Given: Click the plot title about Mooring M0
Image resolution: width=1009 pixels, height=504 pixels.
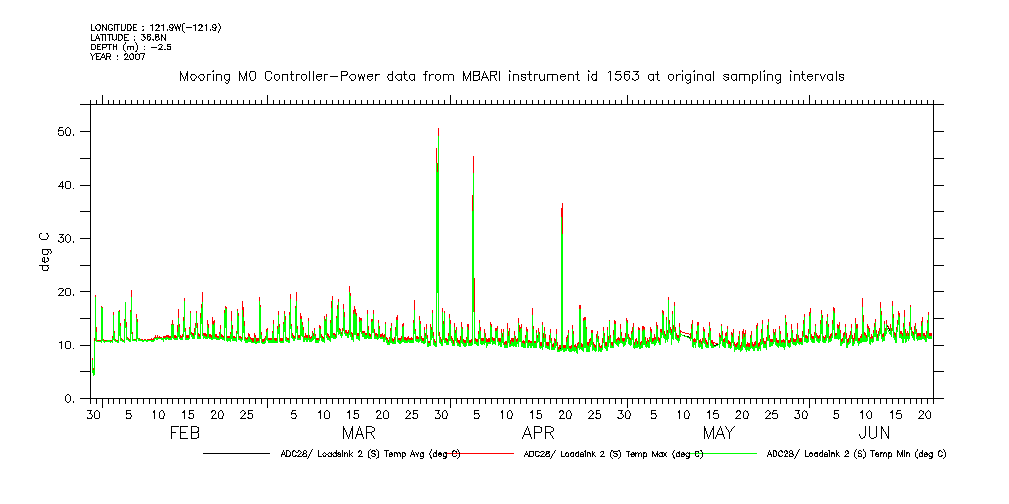Looking at the screenshot, I should pyautogui.click(x=511, y=76).
